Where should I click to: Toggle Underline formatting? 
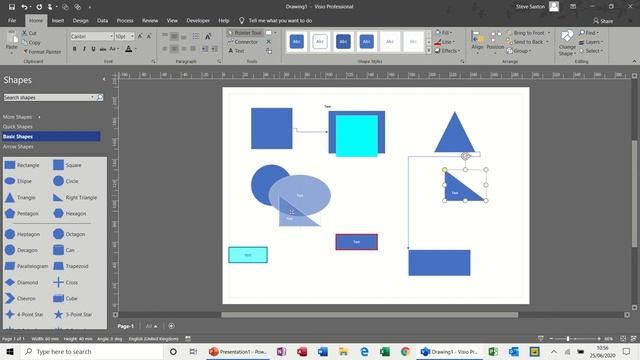click(93, 49)
